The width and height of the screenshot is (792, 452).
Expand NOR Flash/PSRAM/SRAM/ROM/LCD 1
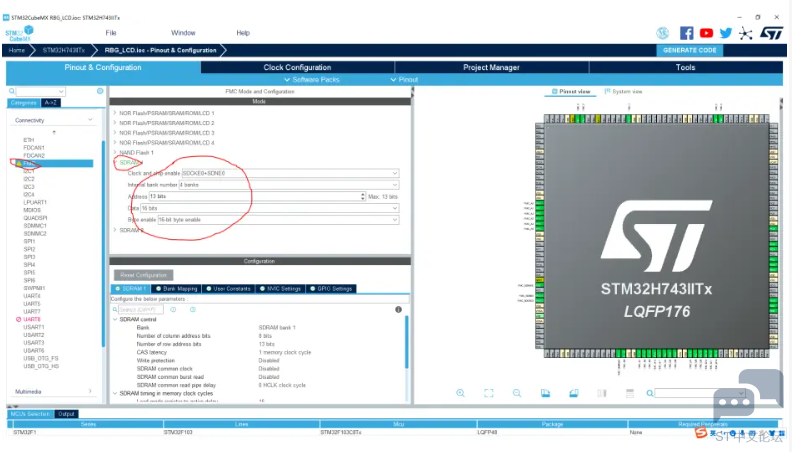click(x=115, y=113)
